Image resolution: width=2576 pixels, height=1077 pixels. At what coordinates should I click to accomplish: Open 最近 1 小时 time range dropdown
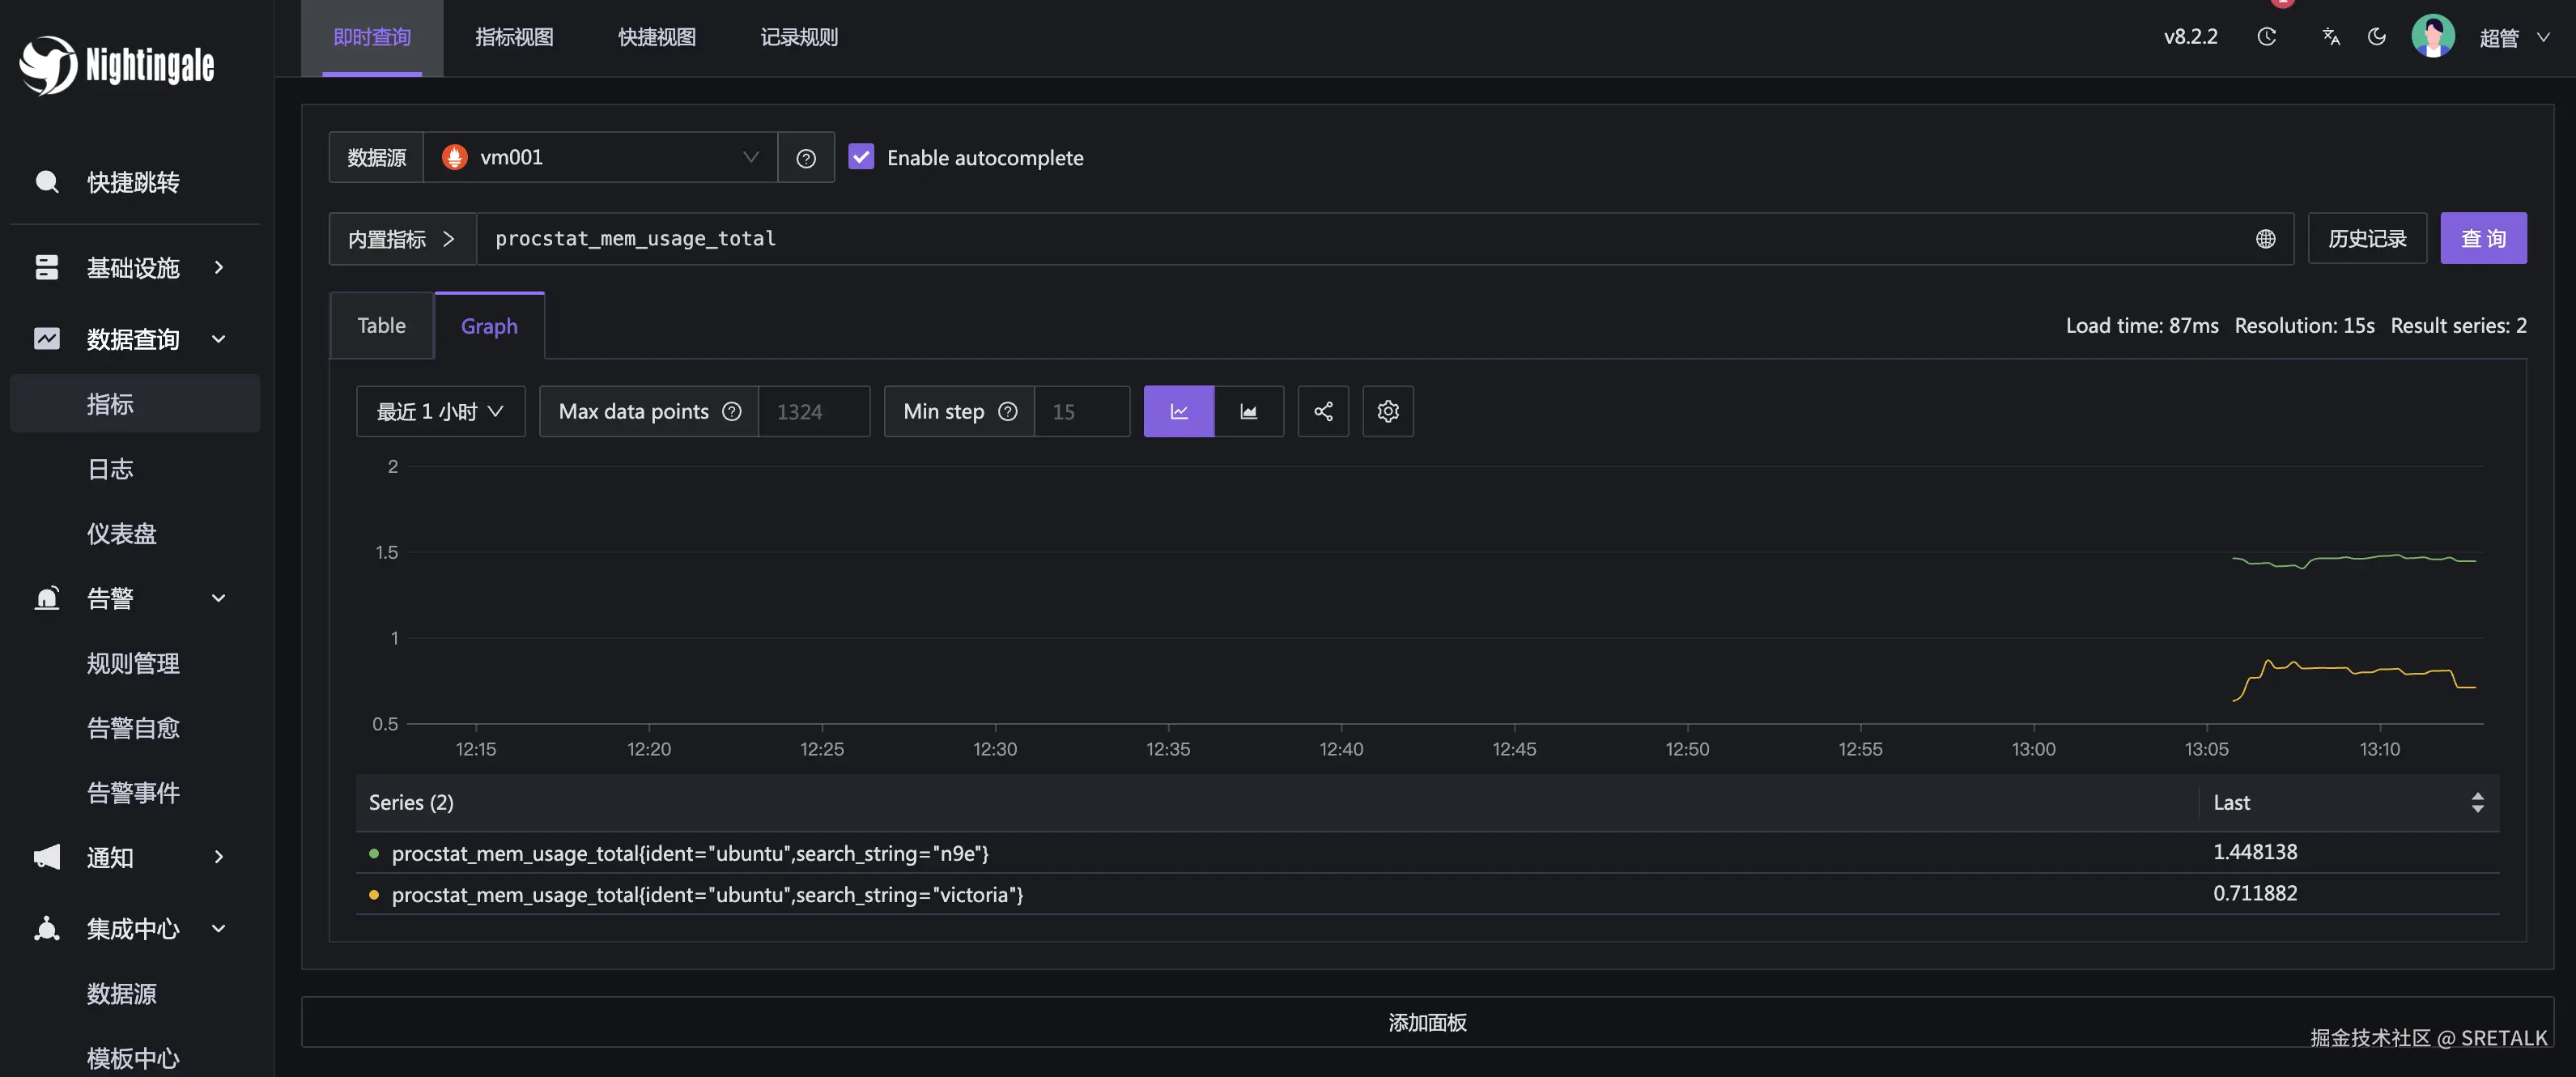click(x=440, y=411)
